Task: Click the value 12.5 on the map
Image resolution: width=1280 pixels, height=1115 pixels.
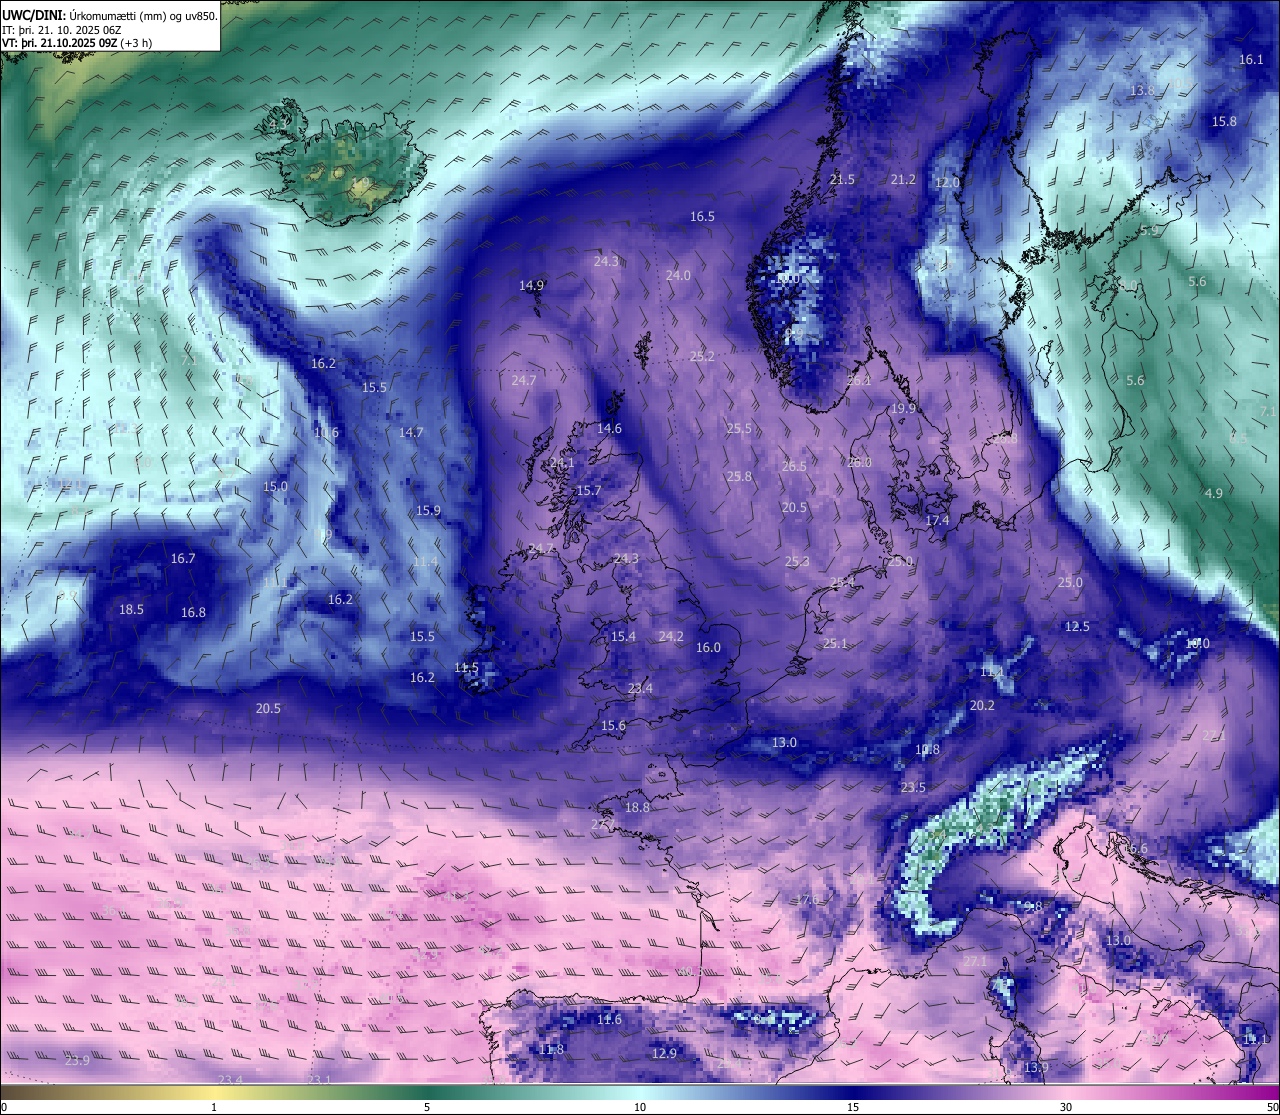Action: click(1077, 627)
